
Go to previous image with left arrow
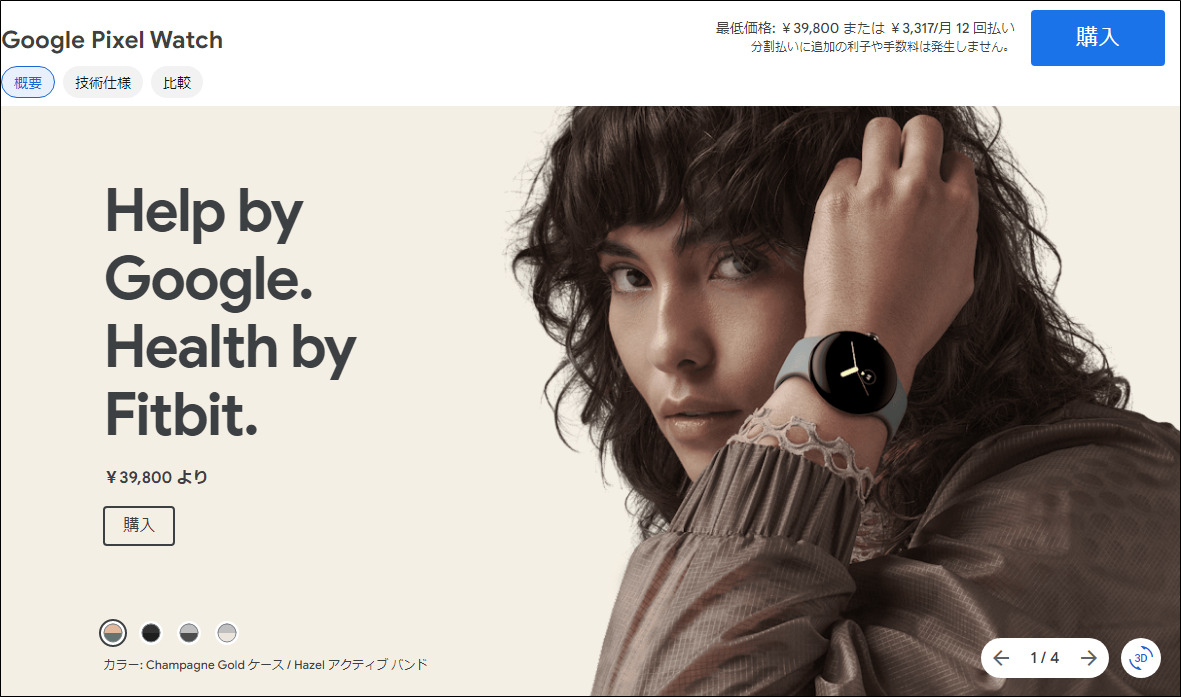[1001, 658]
